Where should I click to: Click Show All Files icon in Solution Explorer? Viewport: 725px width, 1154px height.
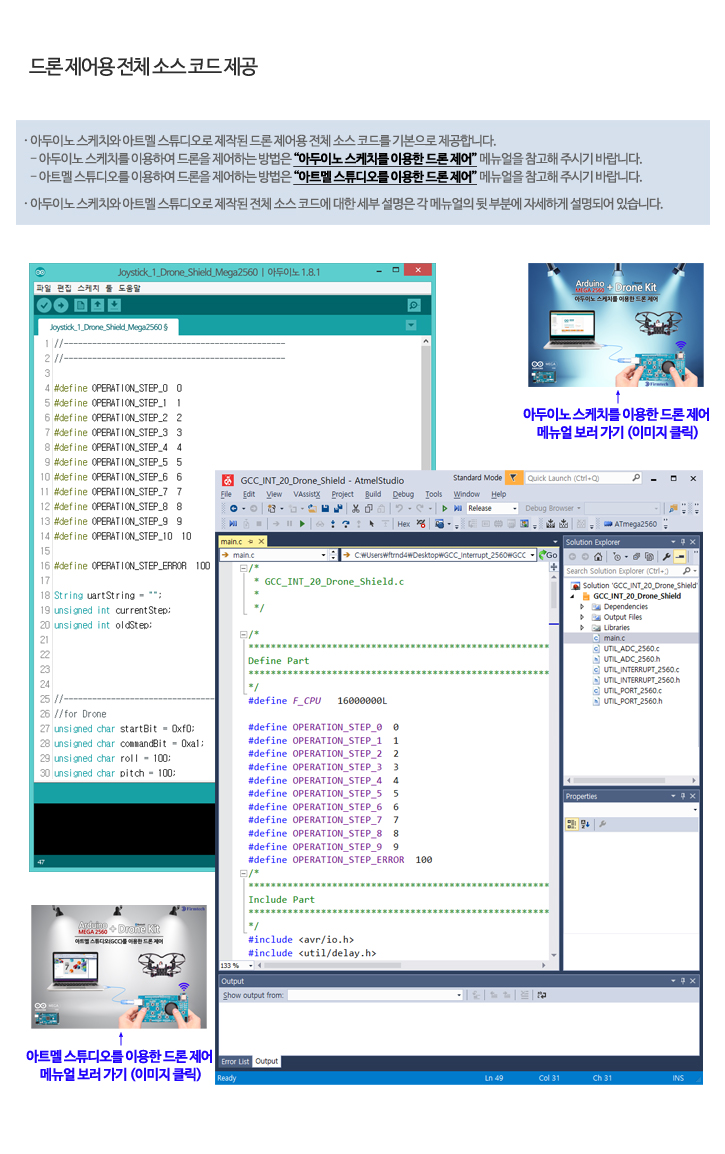coord(649,557)
